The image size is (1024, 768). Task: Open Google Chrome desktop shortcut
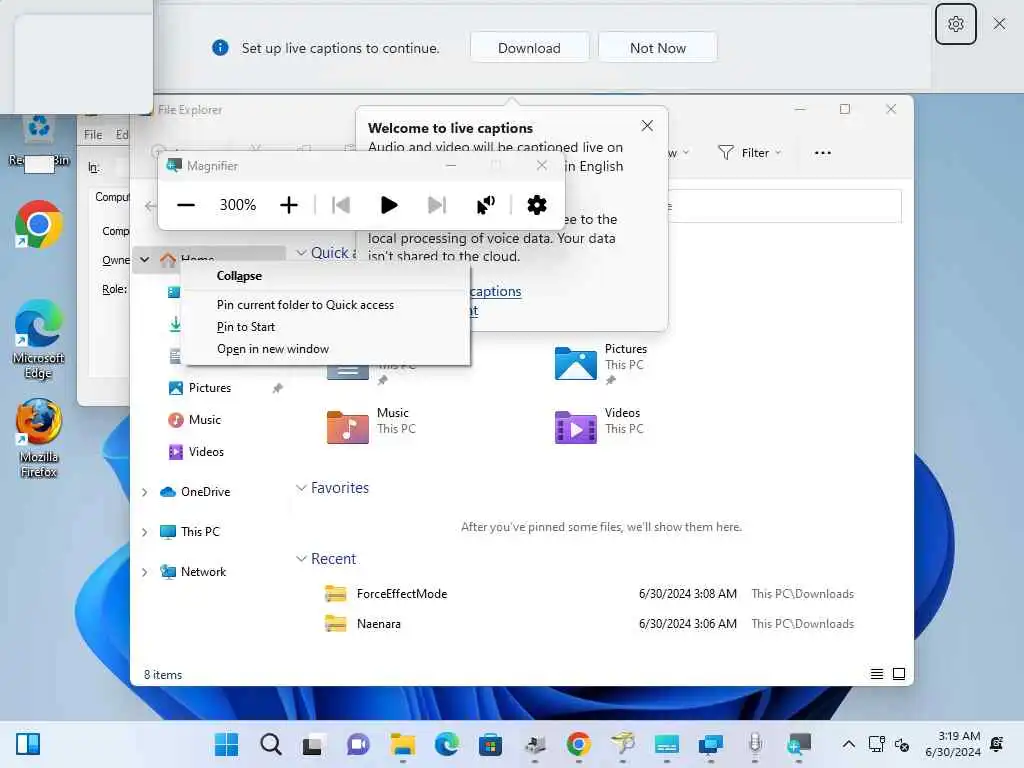[x=39, y=225]
